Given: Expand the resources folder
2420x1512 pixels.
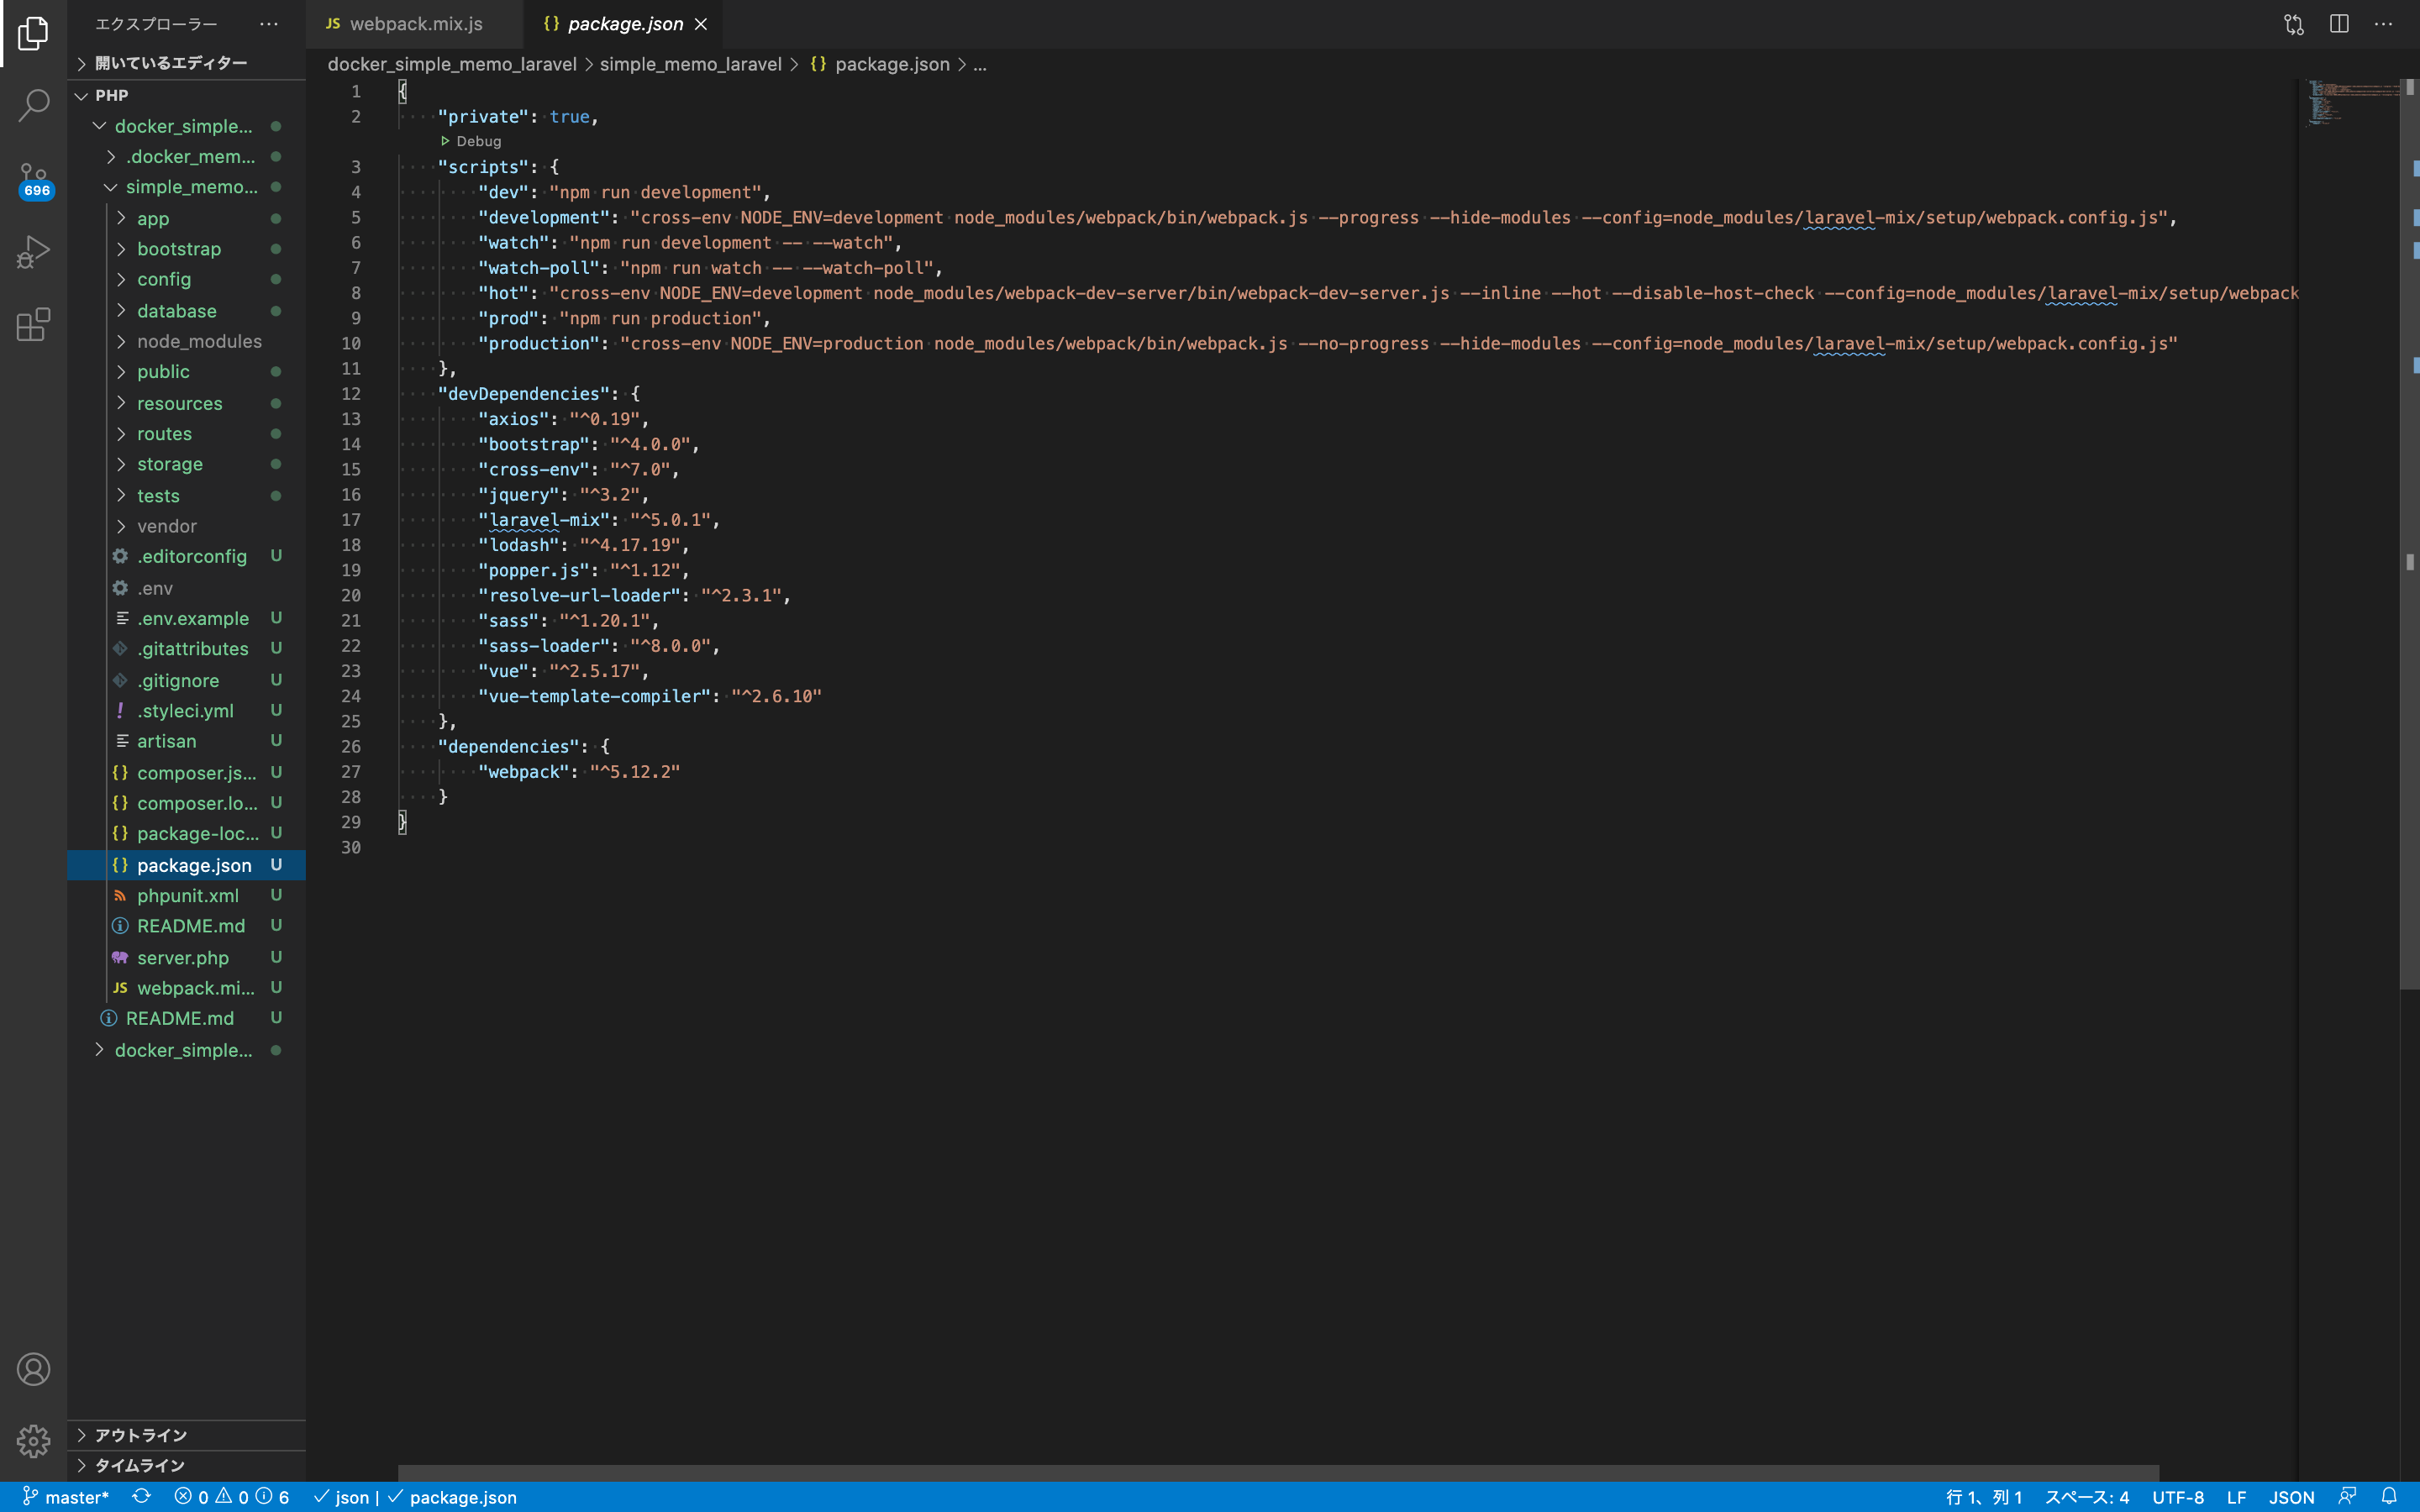Looking at the screenshot, I should (179, 403).
